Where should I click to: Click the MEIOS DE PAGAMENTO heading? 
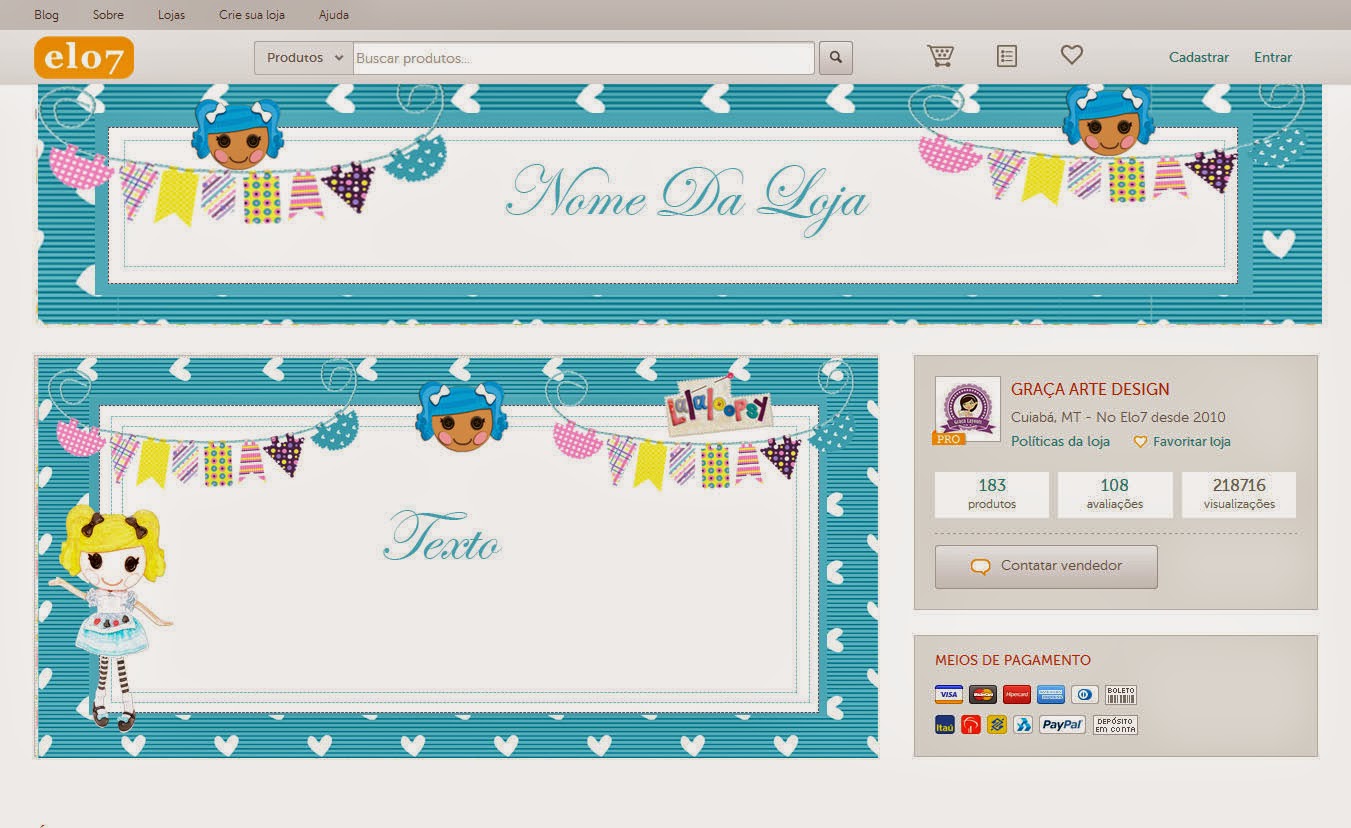click(1013, 660)
